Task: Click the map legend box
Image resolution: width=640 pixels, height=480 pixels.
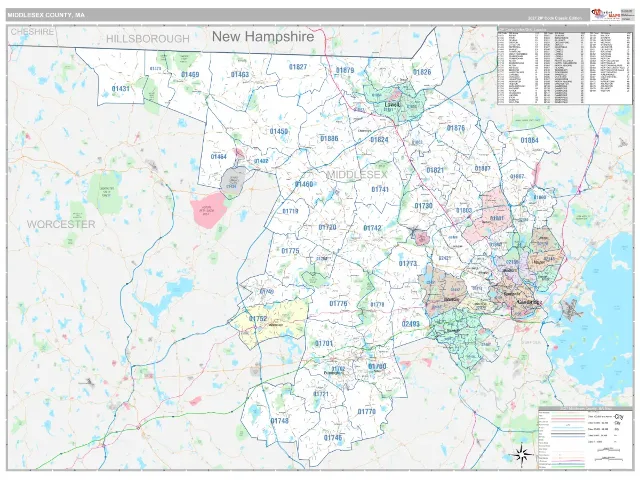Action: (585, 438)
